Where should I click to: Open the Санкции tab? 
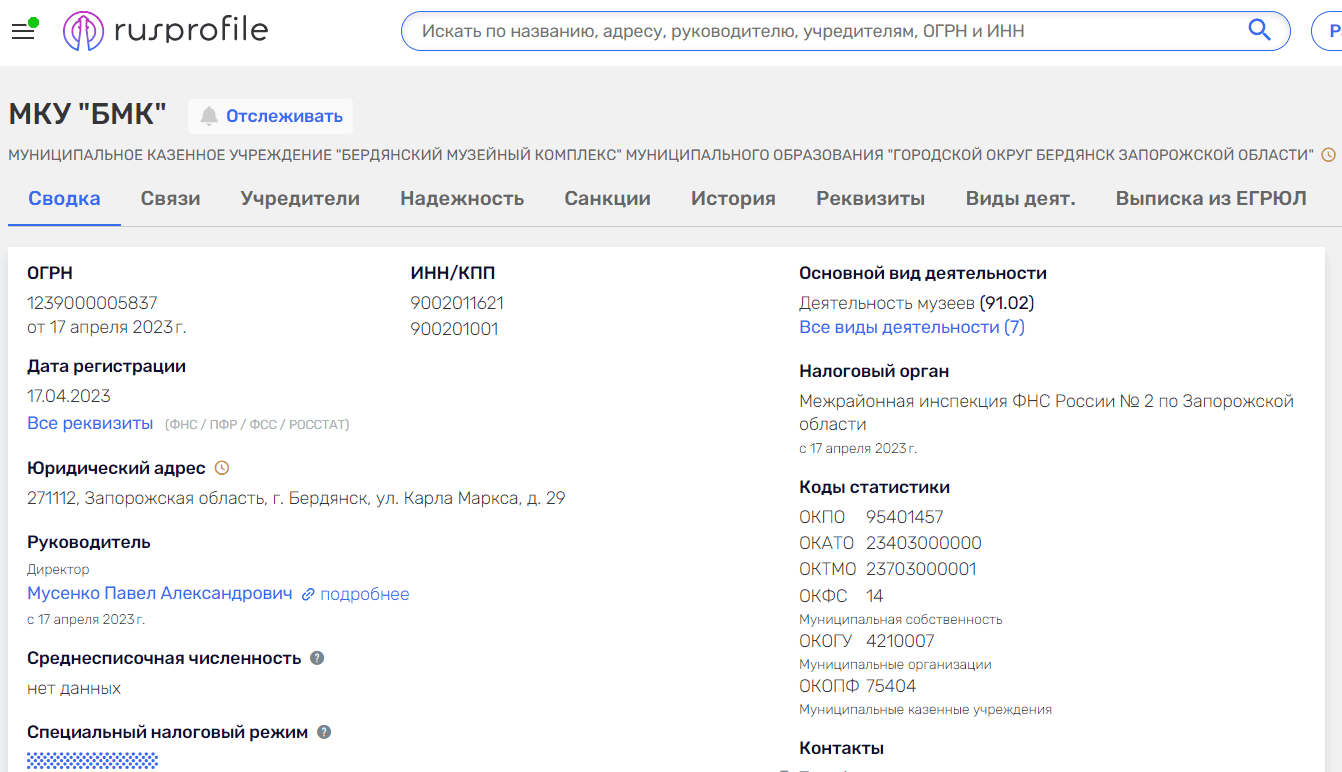[607, 198]
